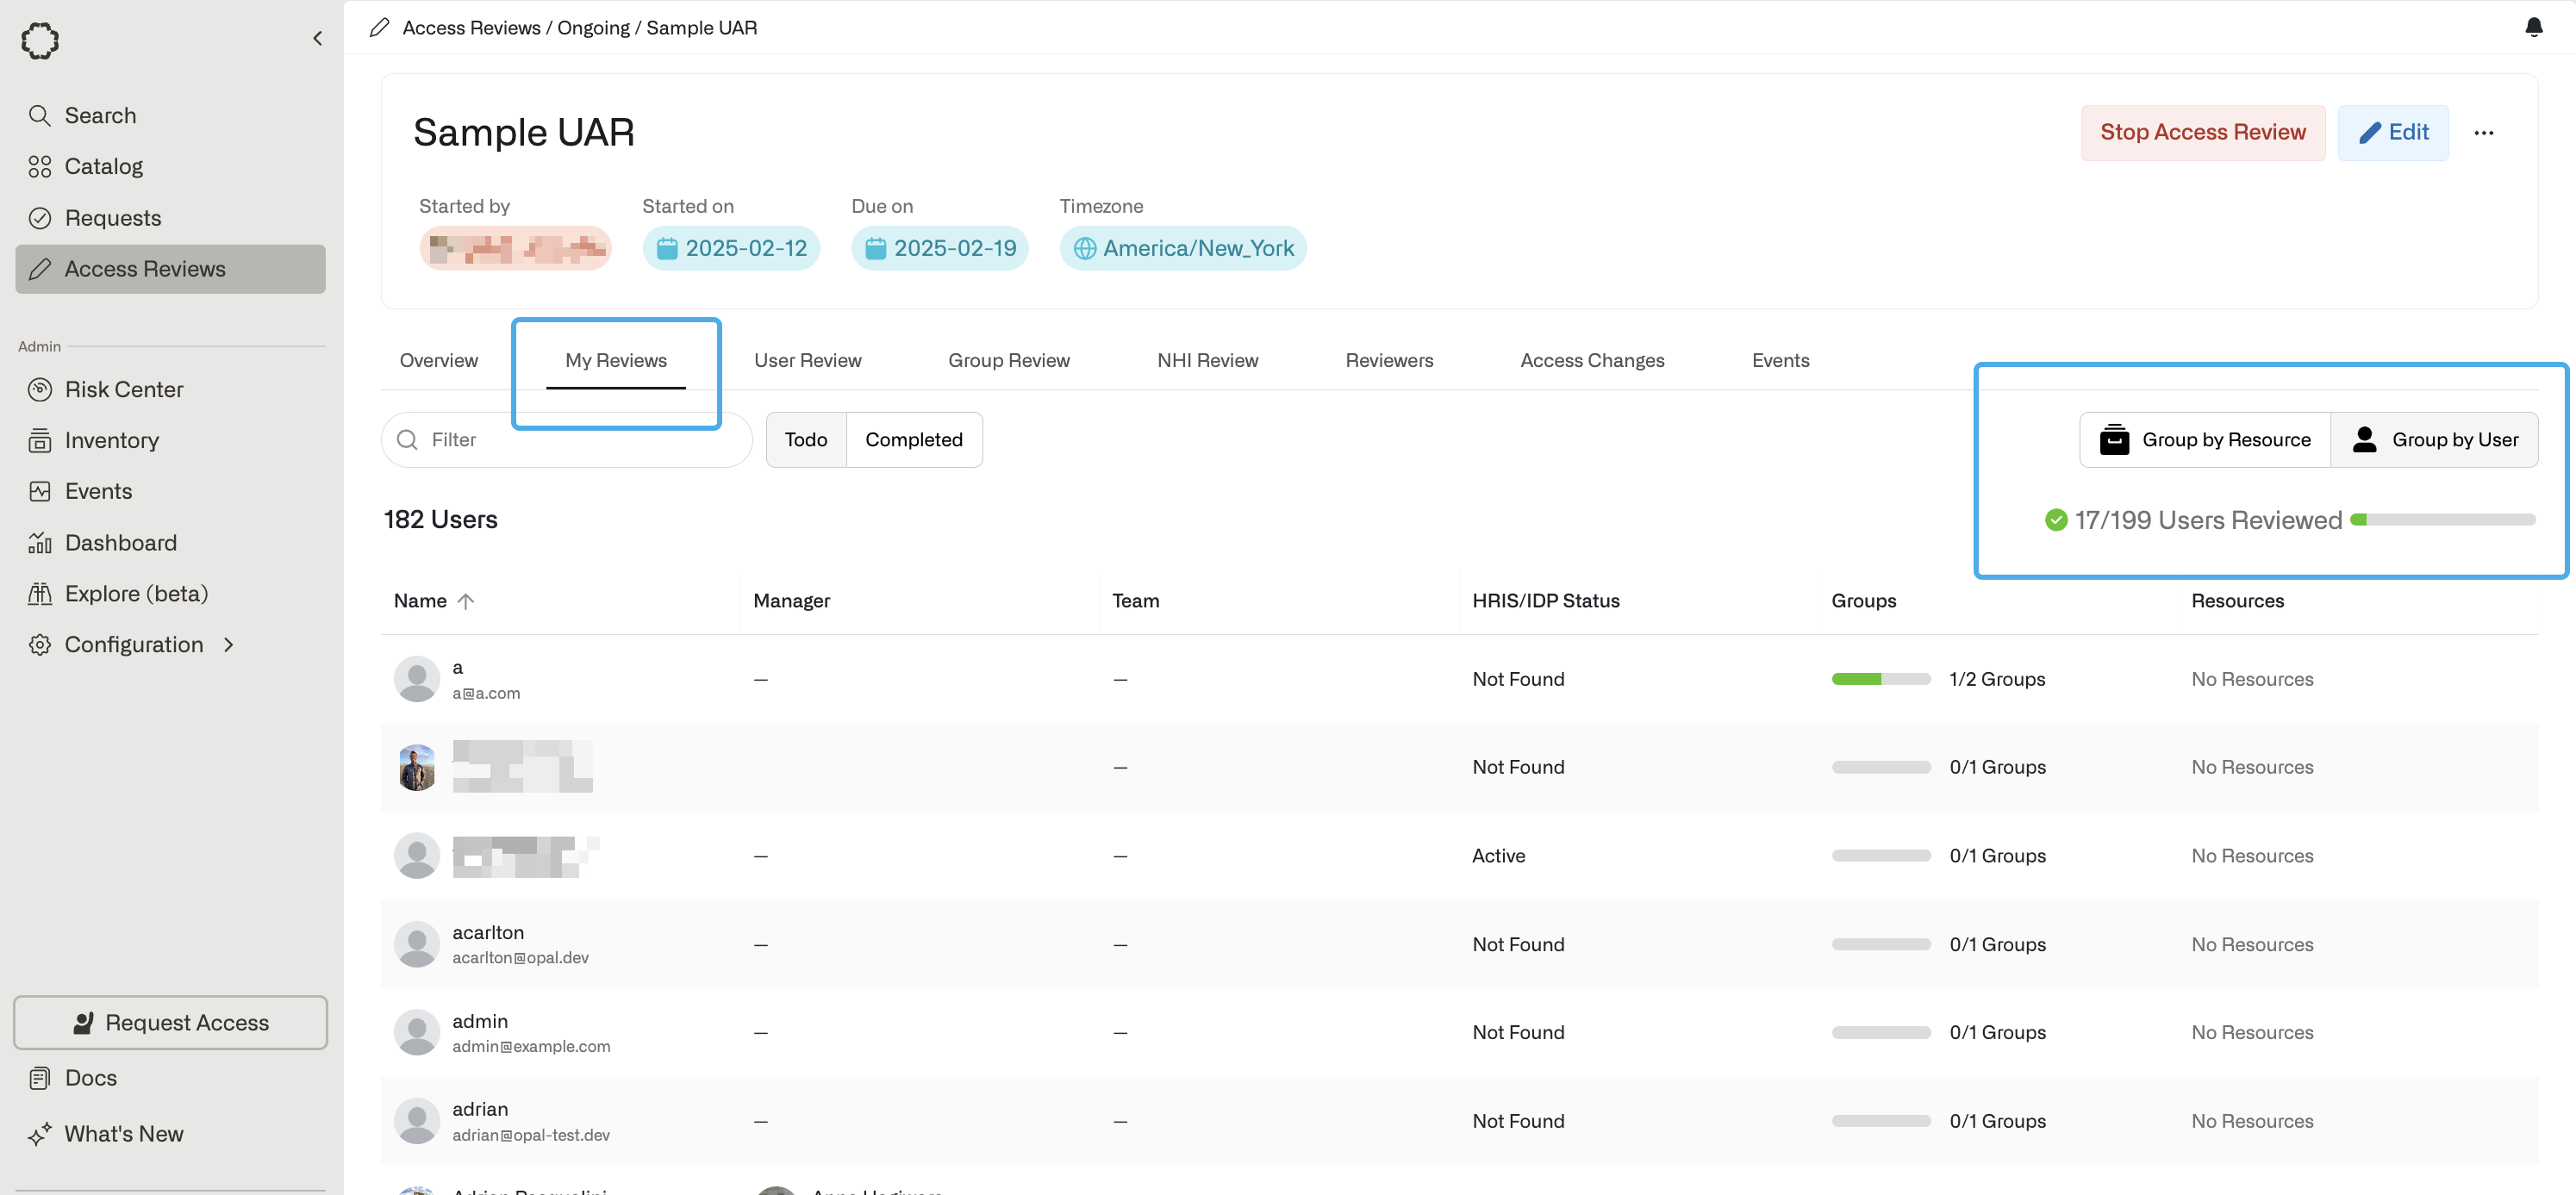Select the Group by User view
The image size is (2576, 1195).
tap(2434, 440)
